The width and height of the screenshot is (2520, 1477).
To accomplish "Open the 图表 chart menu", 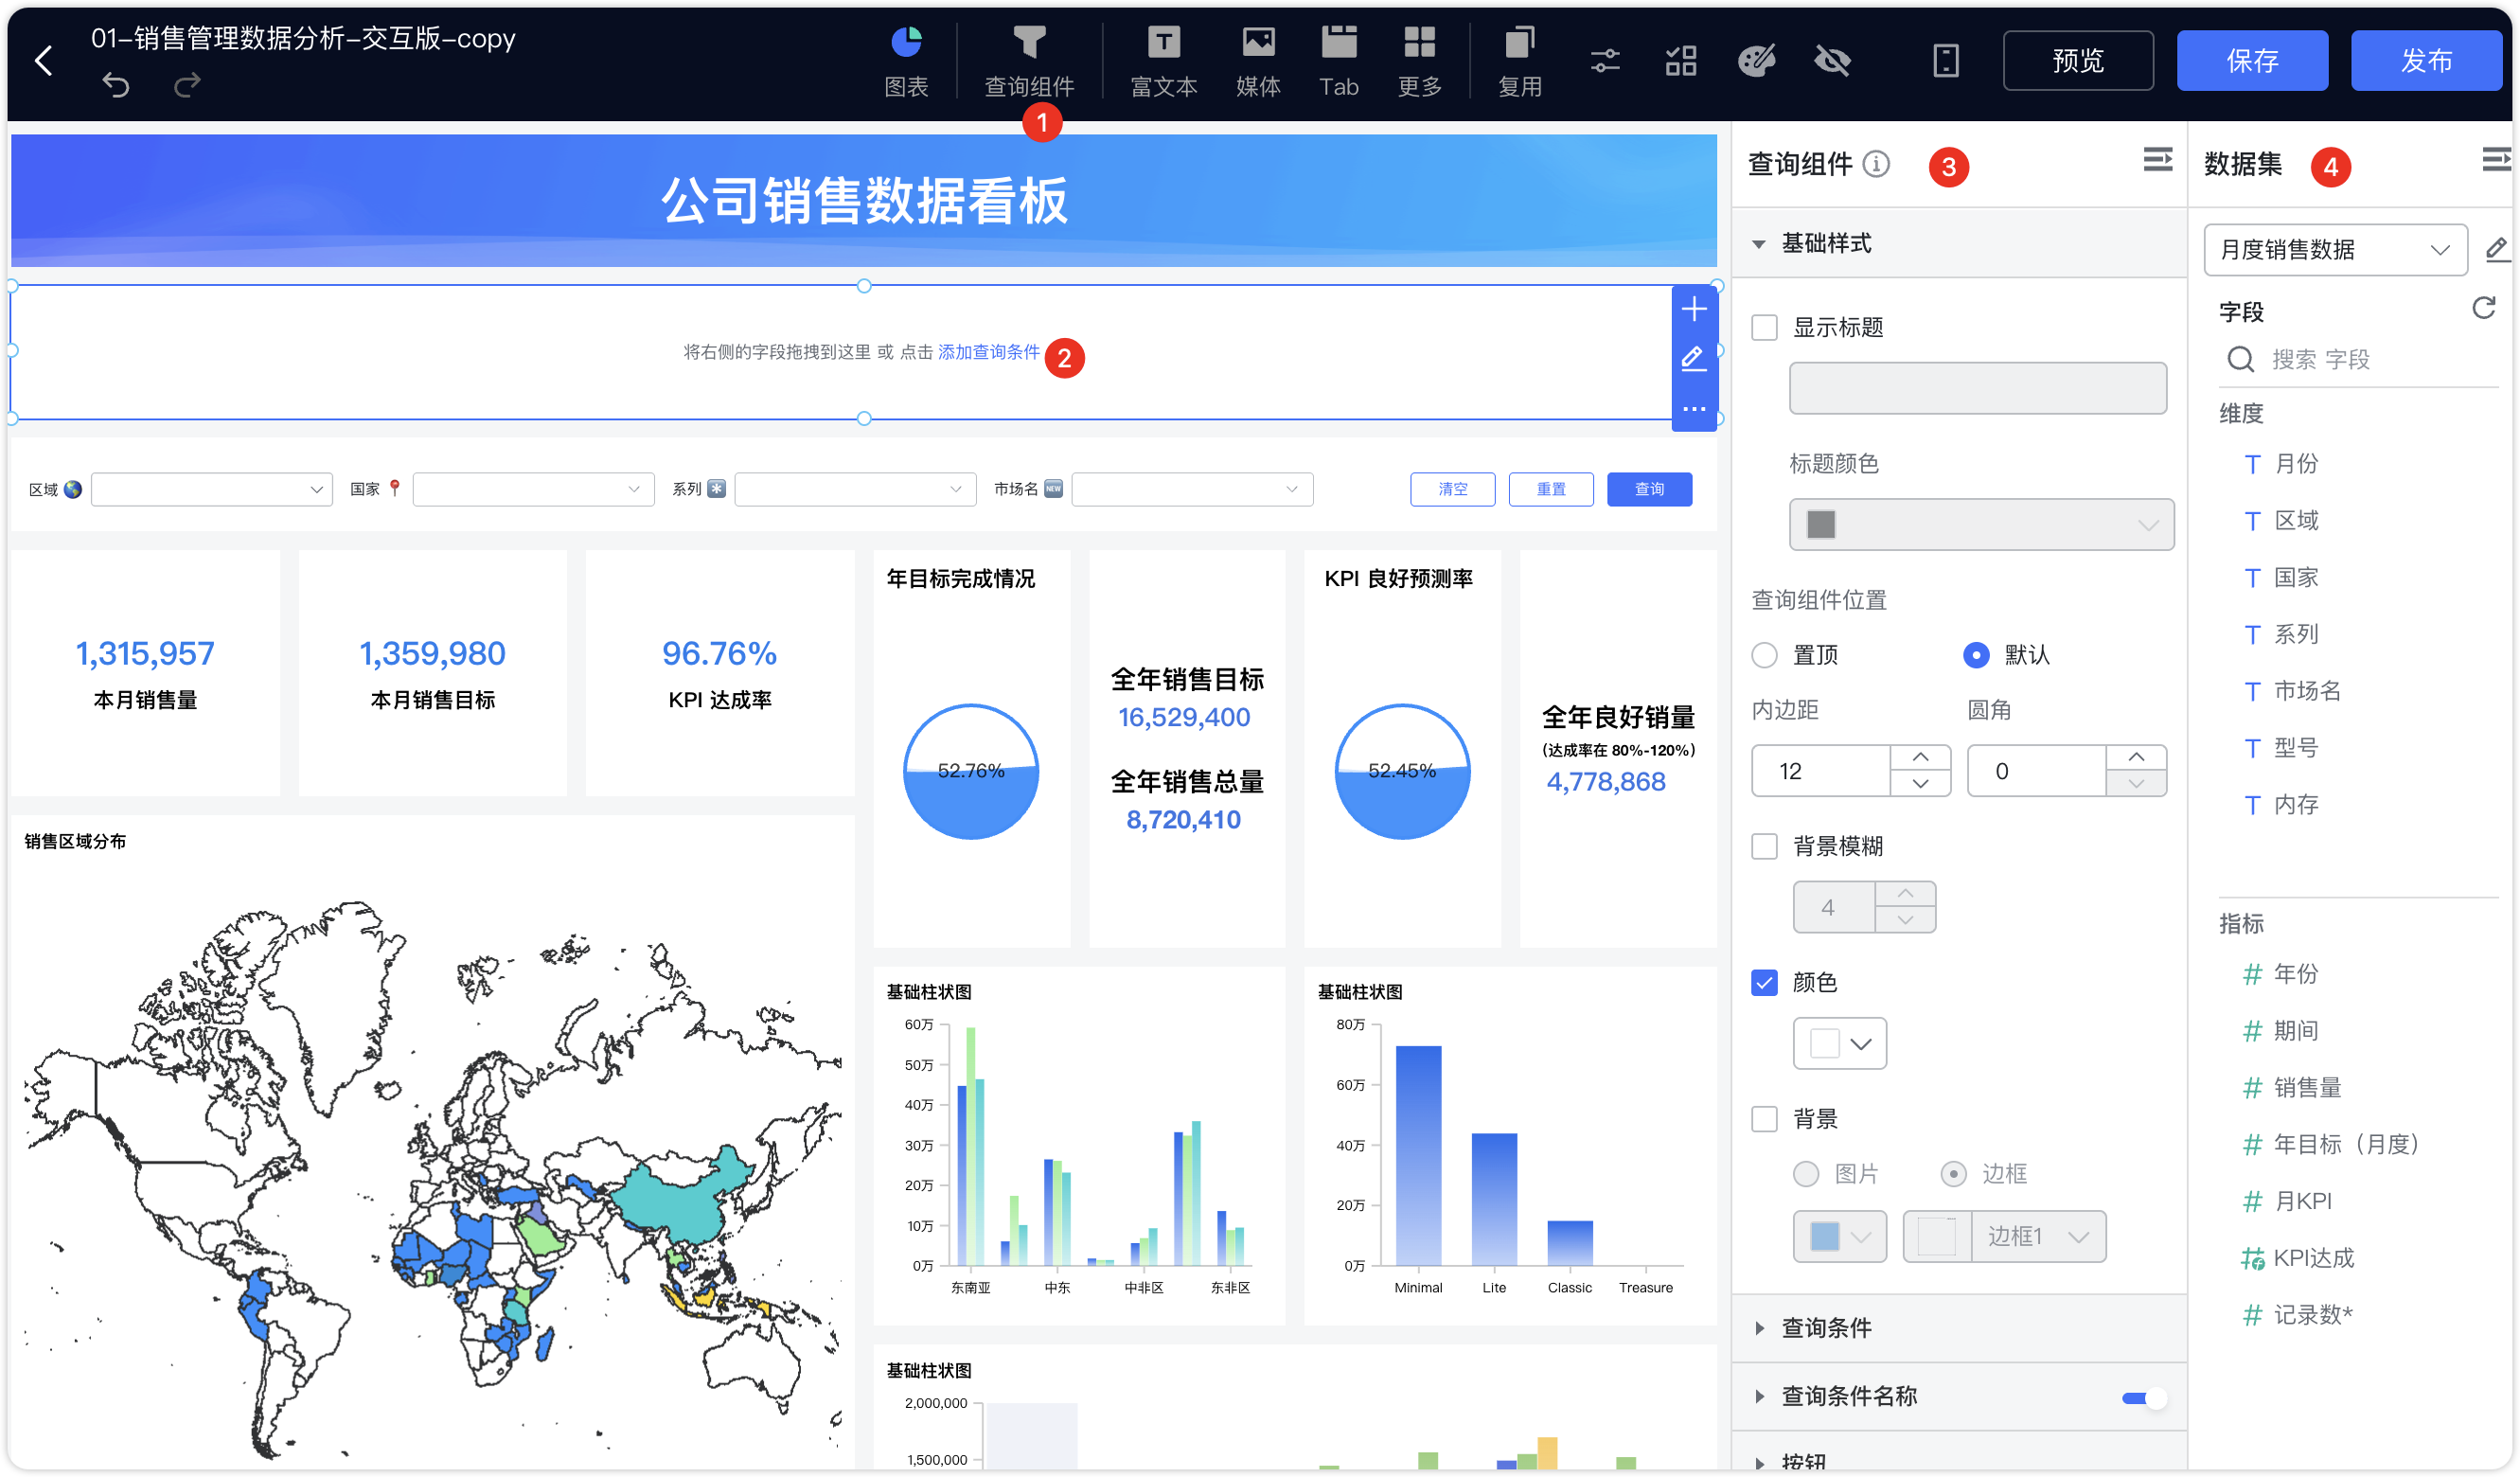I will 906,61.
